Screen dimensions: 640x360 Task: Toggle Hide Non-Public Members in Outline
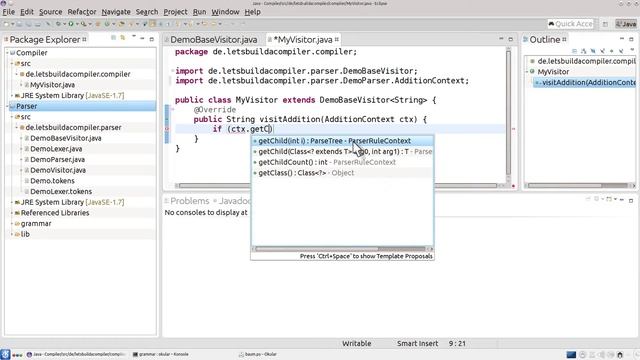pyautogui.click(x=611, y=51)
